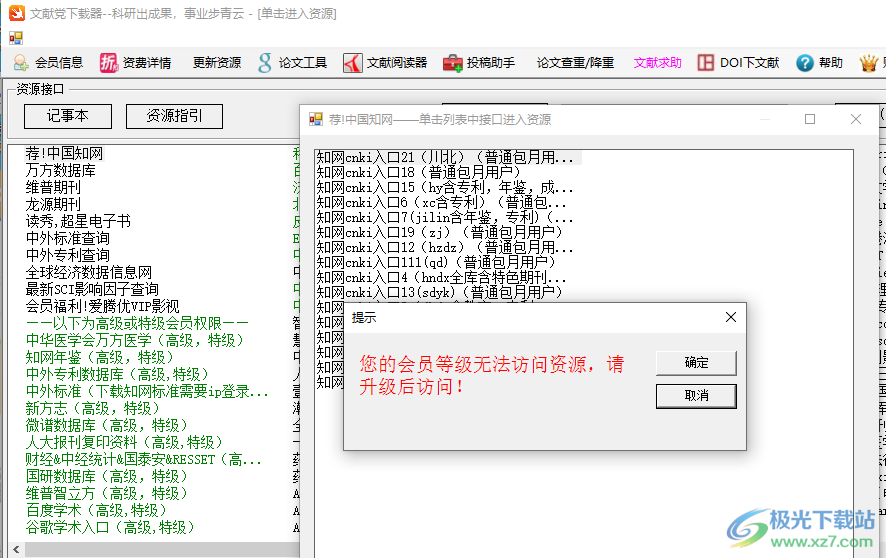Viewport: 886px width, 558px height.
Task: Click small window icon below title bar
Action: (x=16, y=38)
